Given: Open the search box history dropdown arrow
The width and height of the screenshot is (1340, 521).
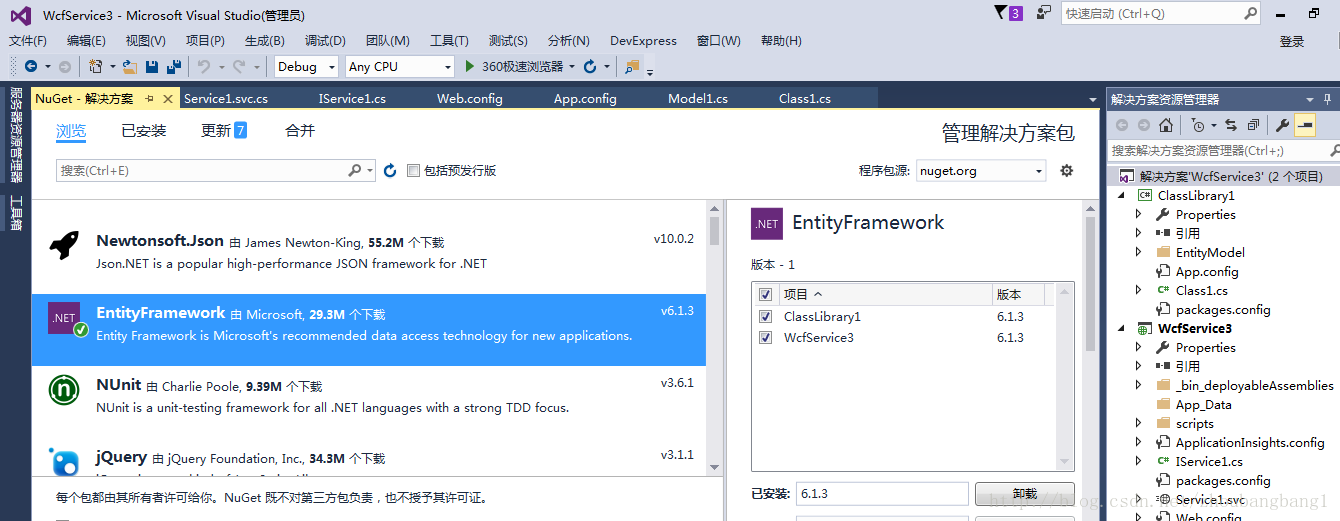Looking at the screenshot, I should pos(370,171).
